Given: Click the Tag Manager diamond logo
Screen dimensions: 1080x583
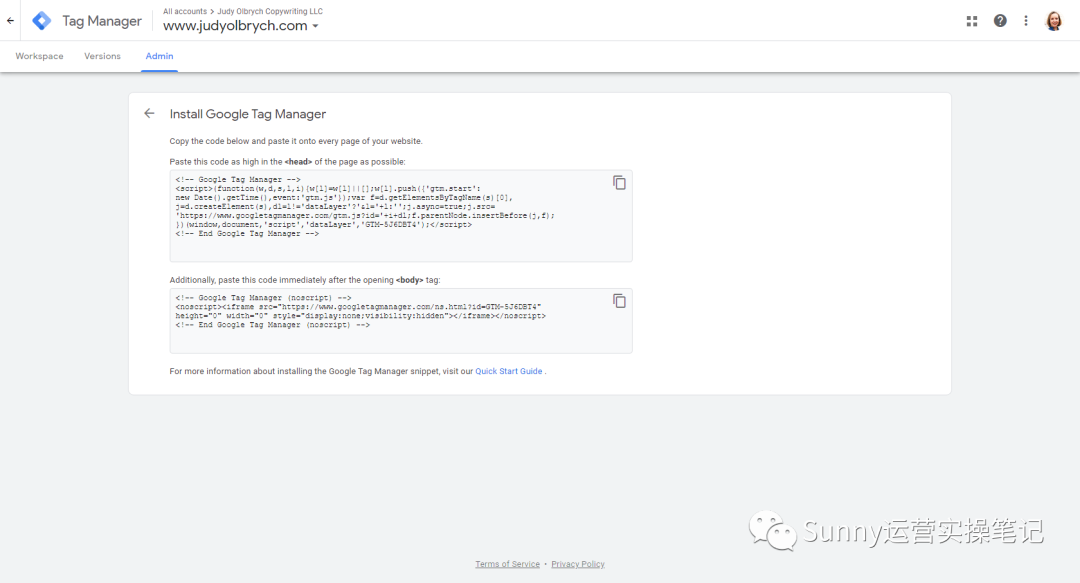Looking at the screenshot, I should 42,21.
